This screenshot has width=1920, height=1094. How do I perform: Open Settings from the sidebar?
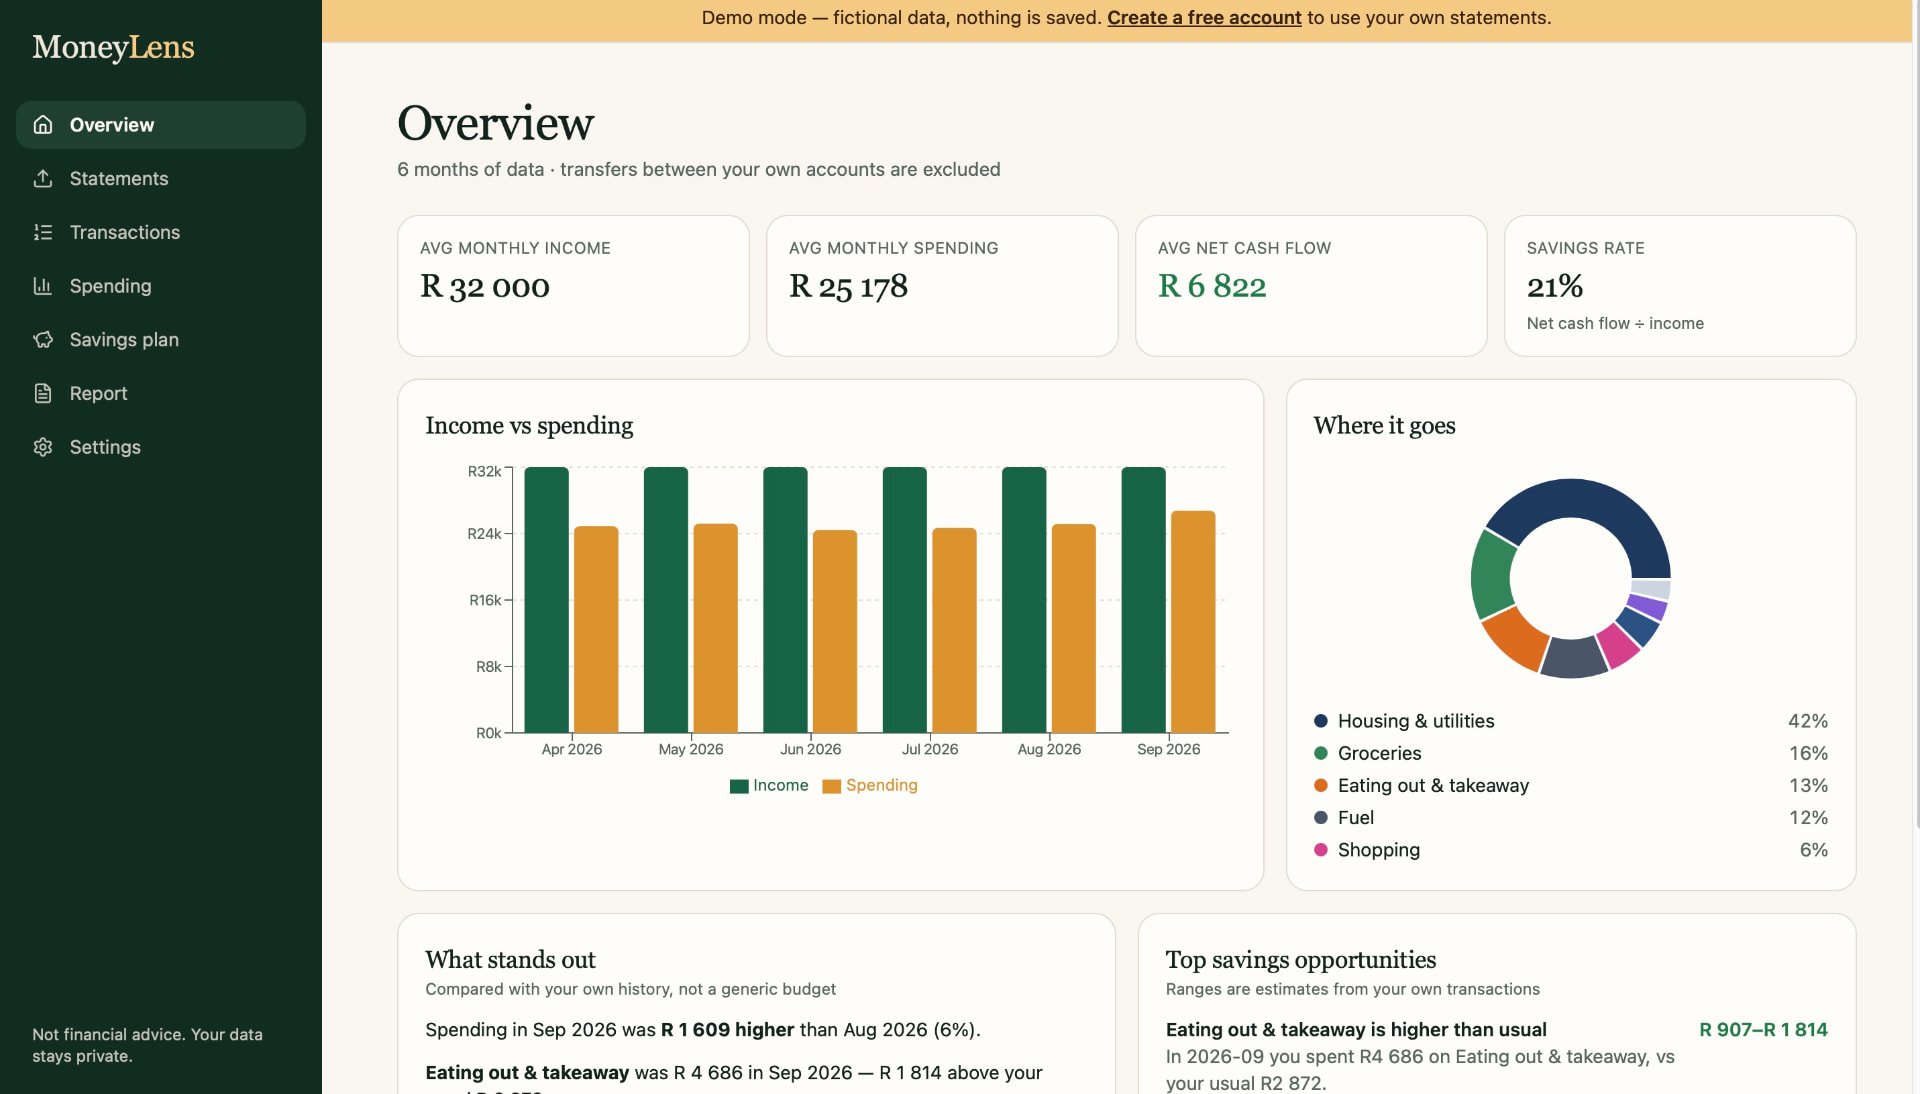point(161,447)
